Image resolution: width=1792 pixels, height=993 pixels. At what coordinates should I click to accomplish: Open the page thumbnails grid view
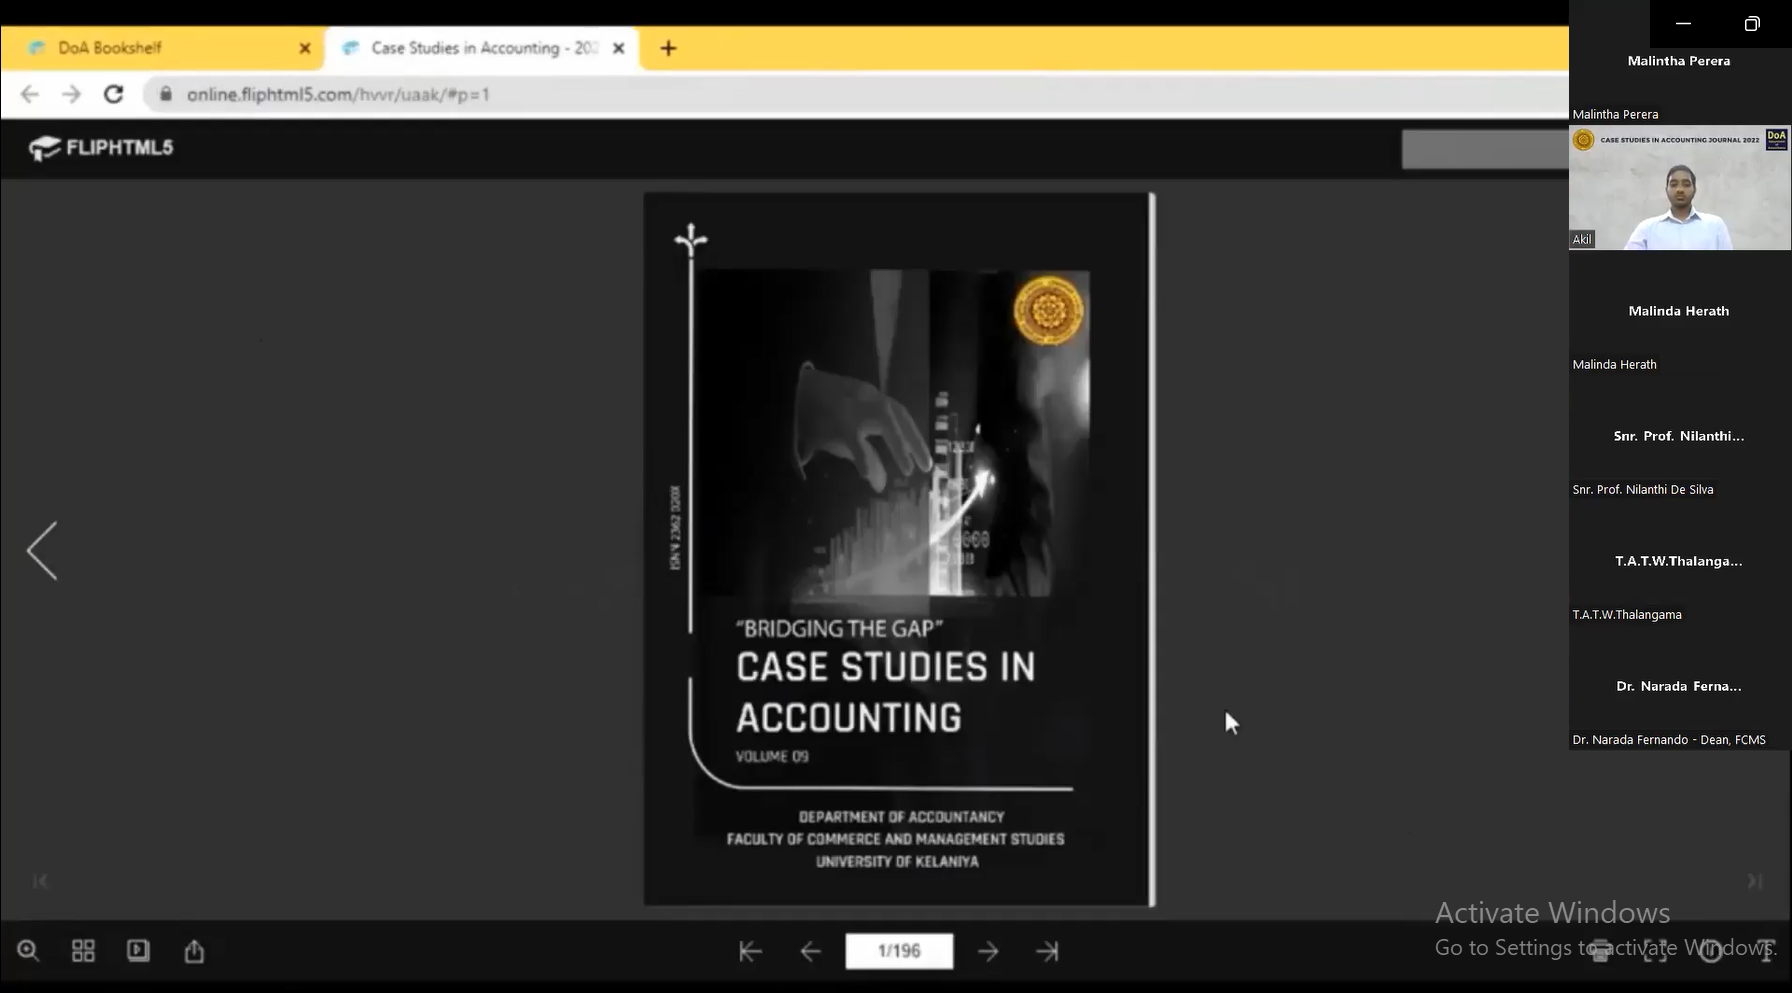[x=83, y=951]
